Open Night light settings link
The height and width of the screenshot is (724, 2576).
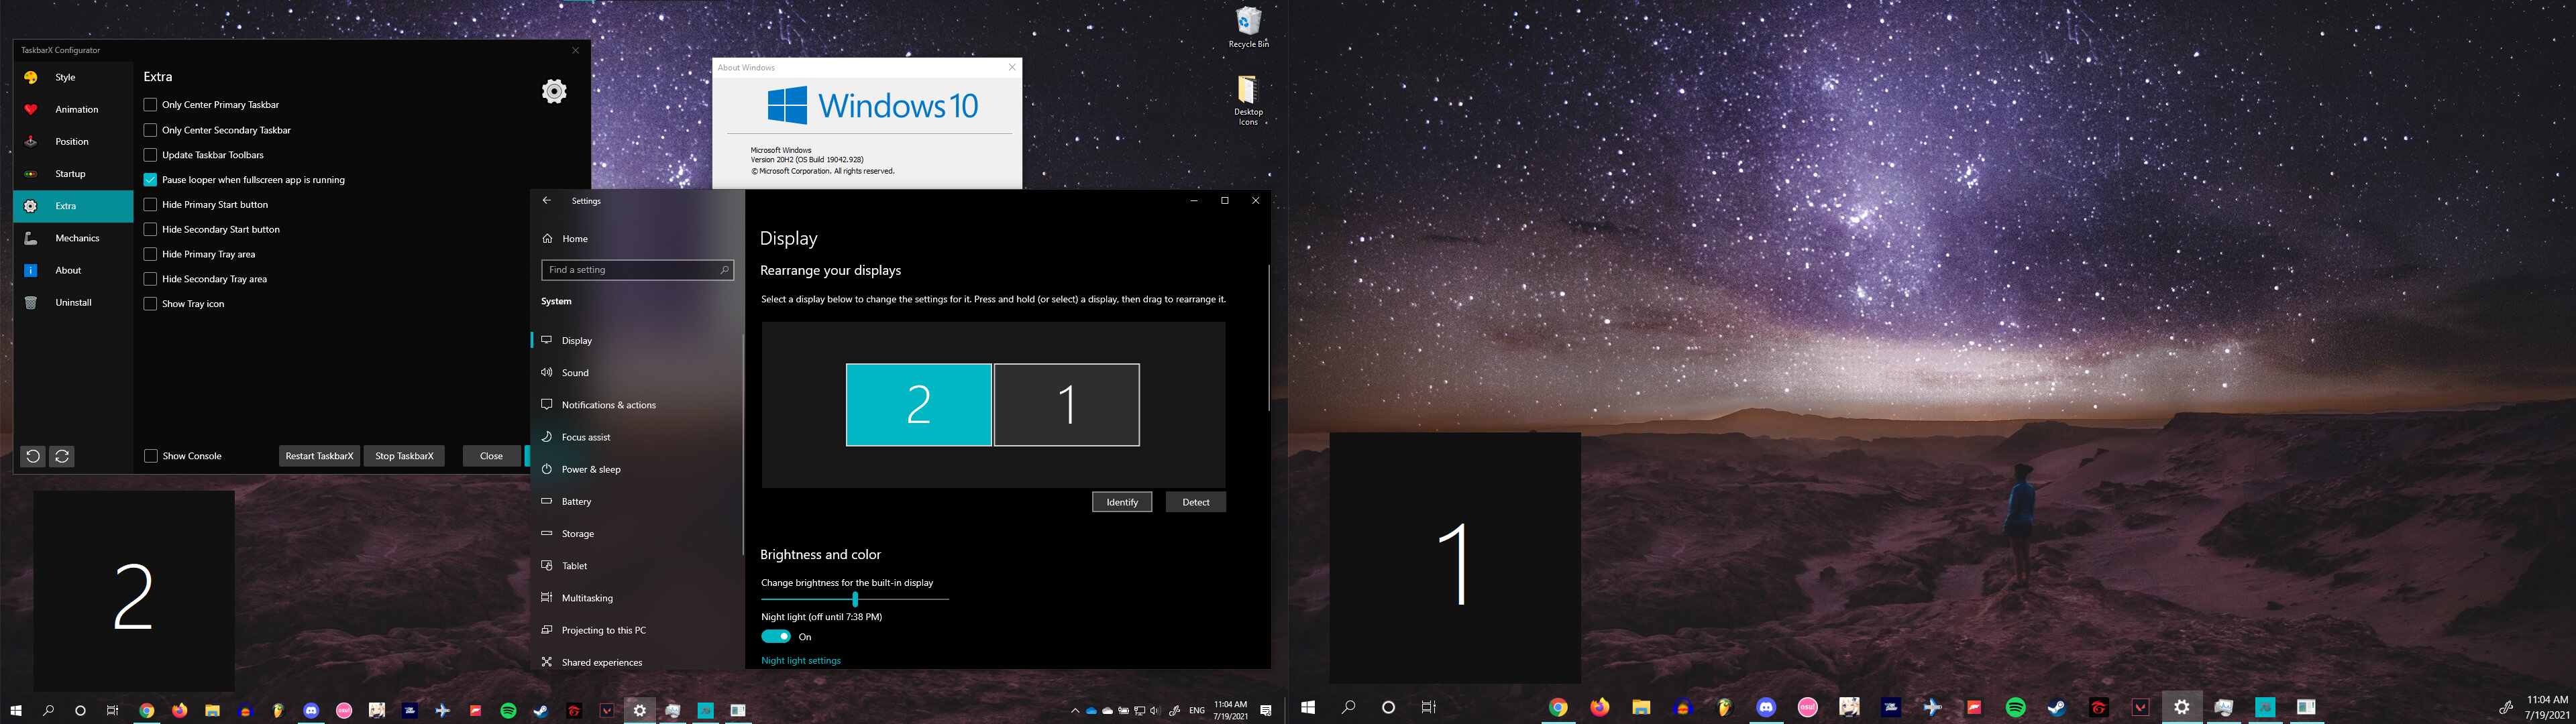click(800, 660)
